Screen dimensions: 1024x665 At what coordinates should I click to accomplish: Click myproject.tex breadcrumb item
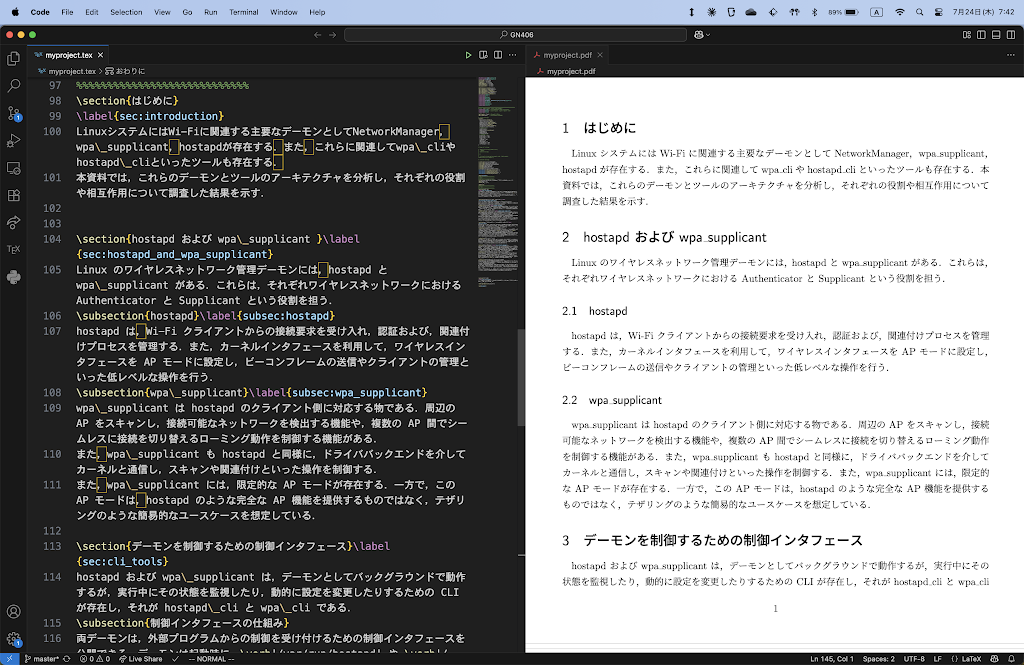point(67,71)
